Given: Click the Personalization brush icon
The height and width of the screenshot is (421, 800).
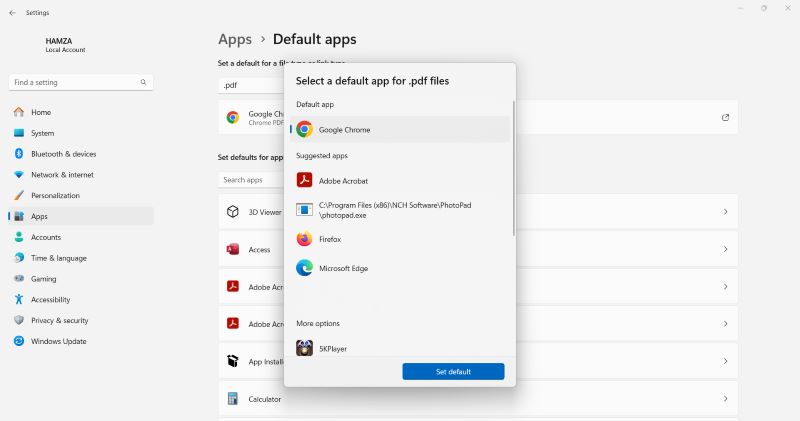Looking at the screenshot, I should tap(19, 195).
